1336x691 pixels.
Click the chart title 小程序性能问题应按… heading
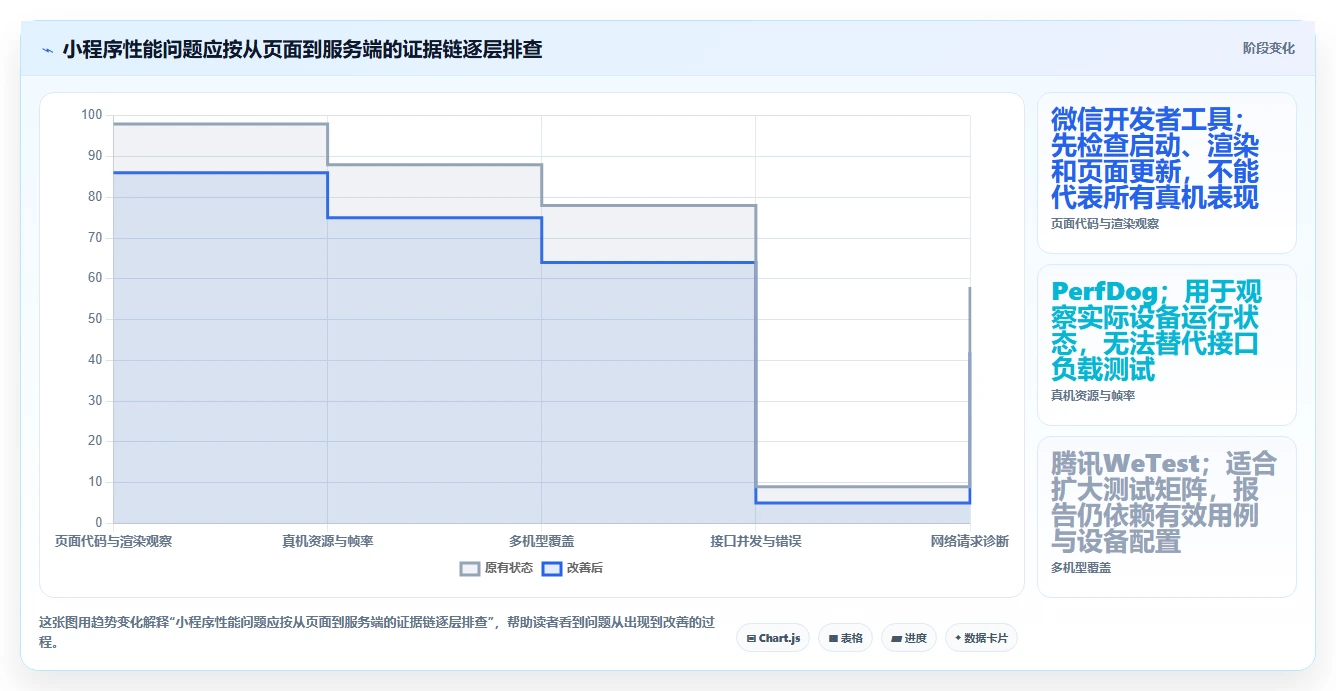coord(302,49)
